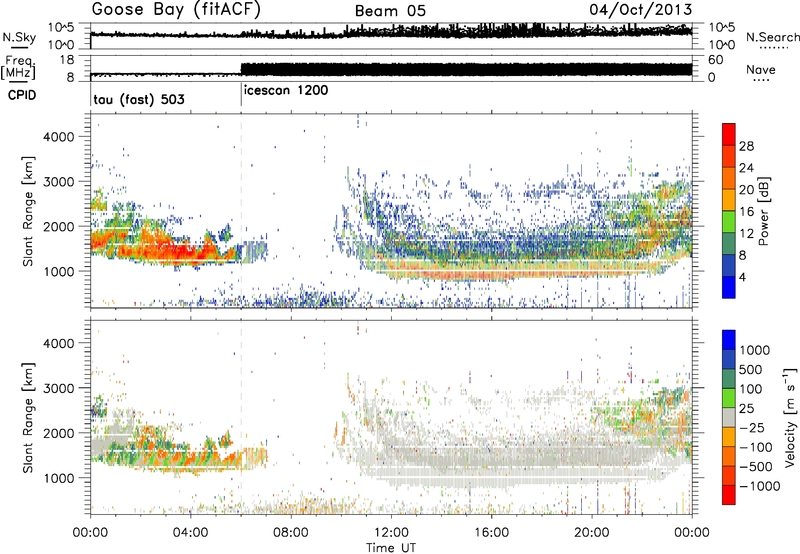Click the CPID label

[22, 95]
